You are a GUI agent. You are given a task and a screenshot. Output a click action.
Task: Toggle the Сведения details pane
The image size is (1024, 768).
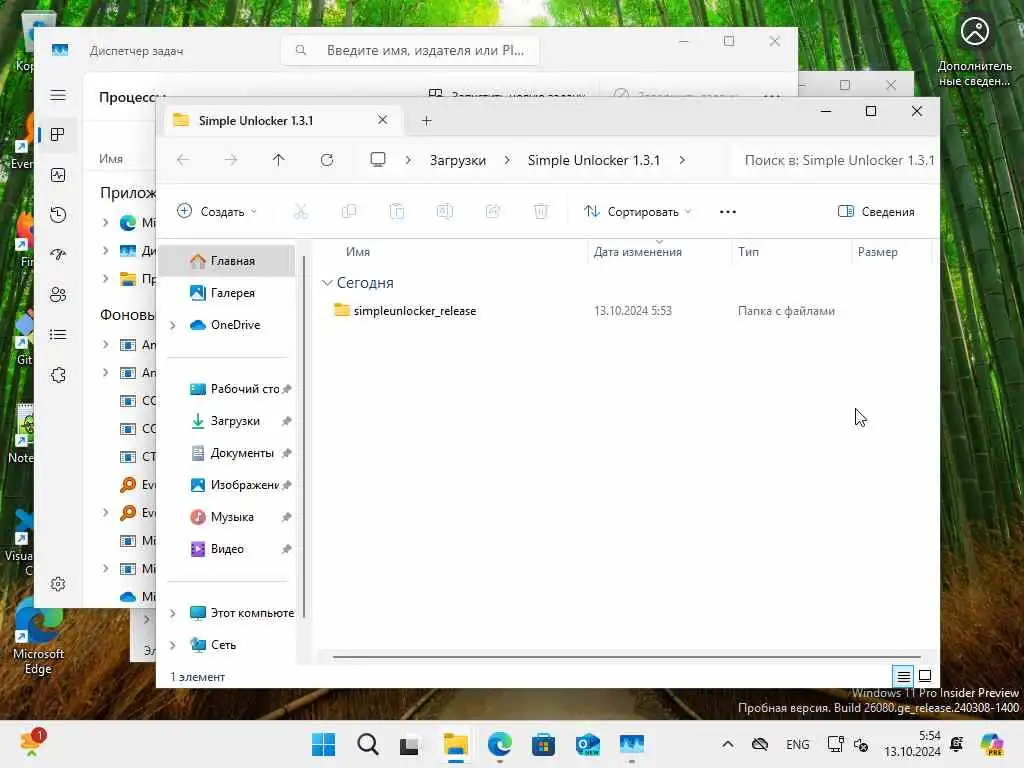click(876, 212)
